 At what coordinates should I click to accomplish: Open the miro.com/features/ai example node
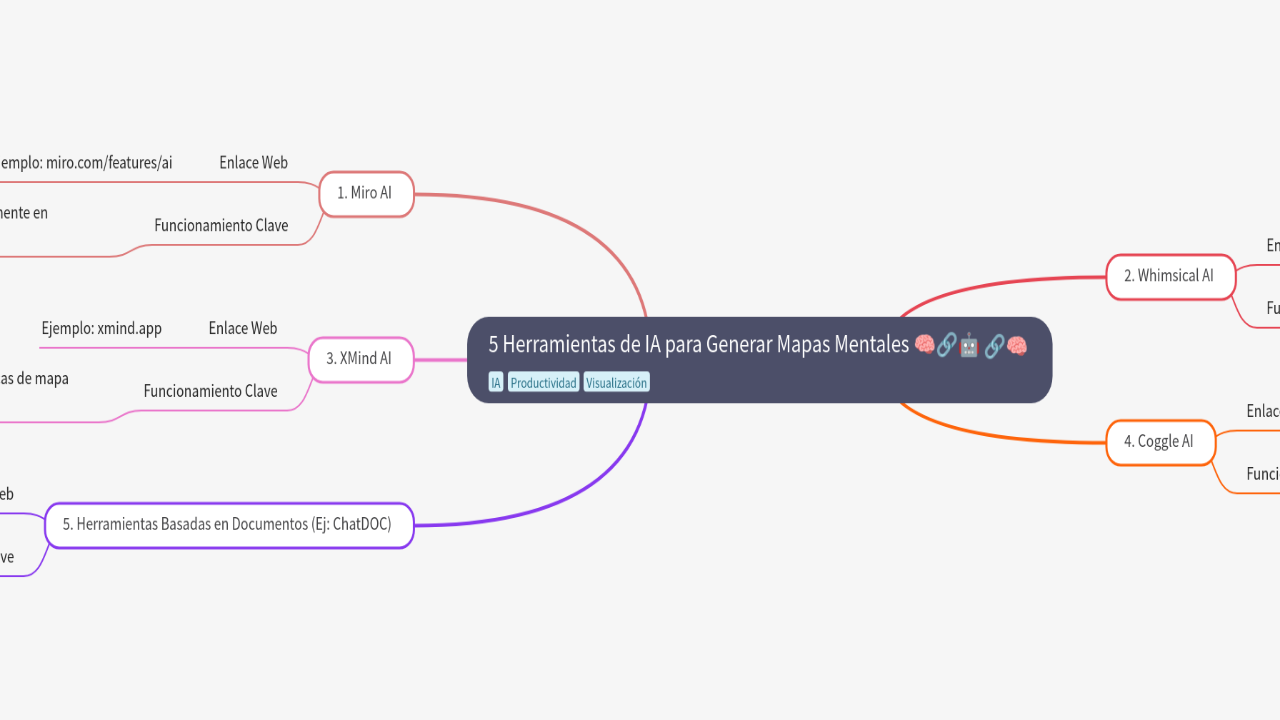(x=86, y=163)
